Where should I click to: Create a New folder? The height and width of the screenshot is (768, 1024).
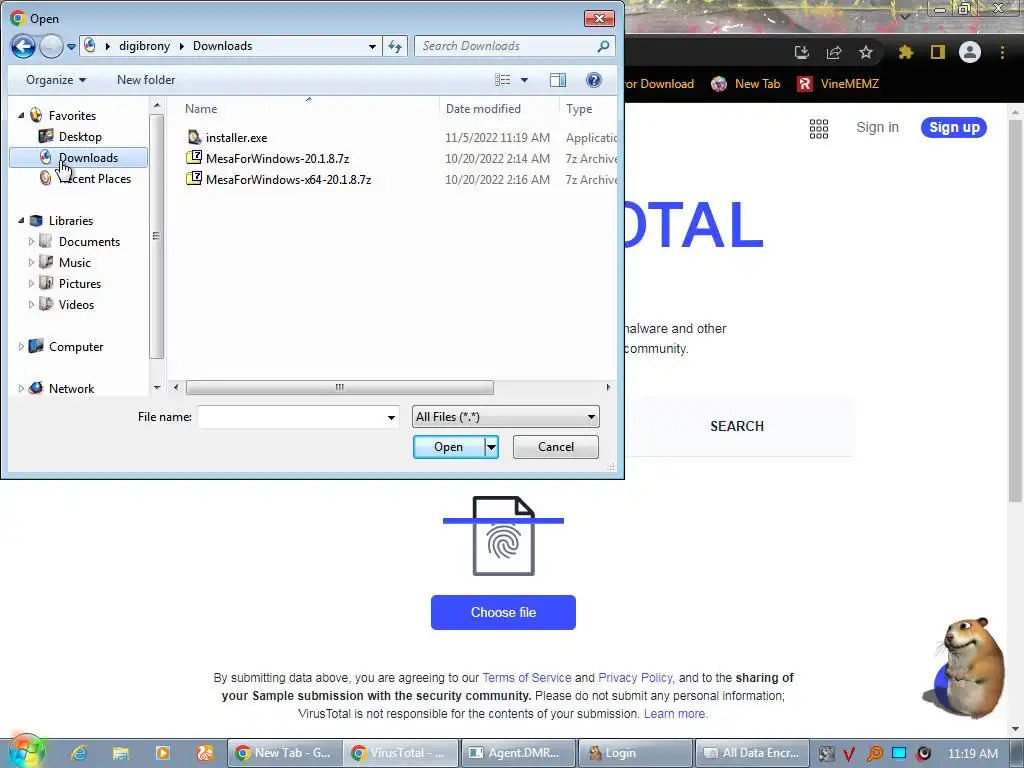[146, 80]
